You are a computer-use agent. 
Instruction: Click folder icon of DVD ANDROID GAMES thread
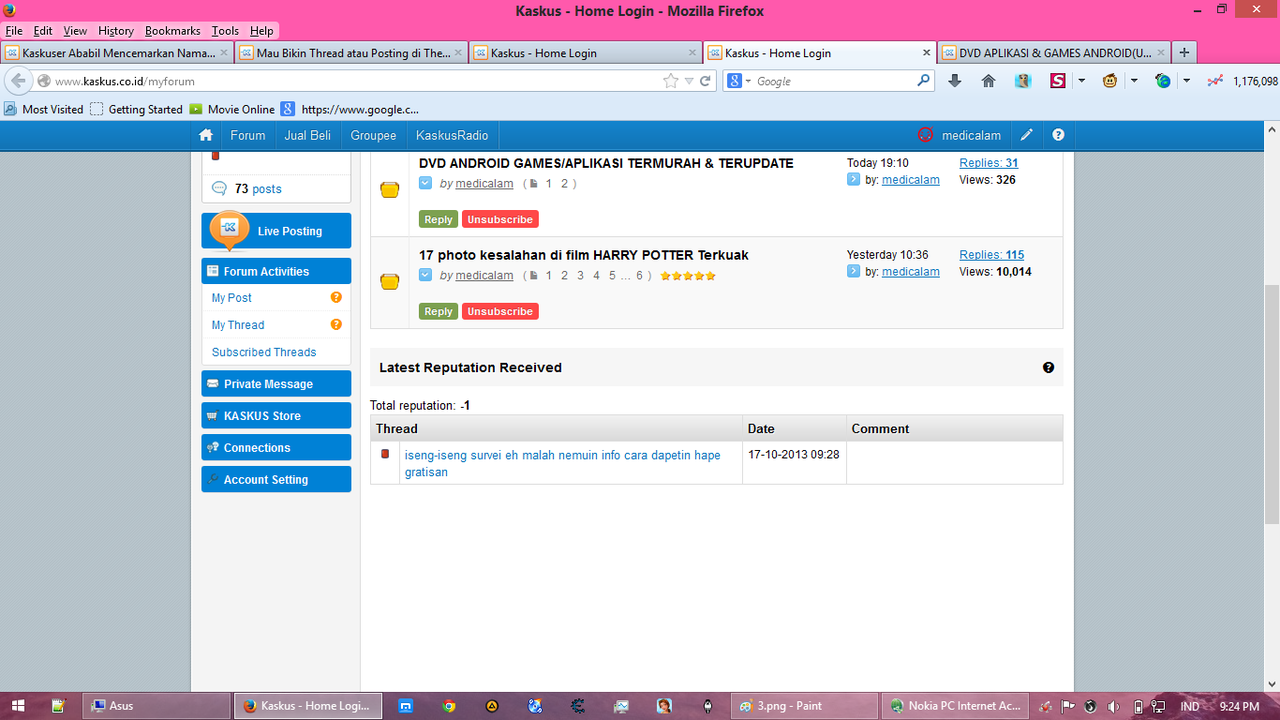pos(390,190)
